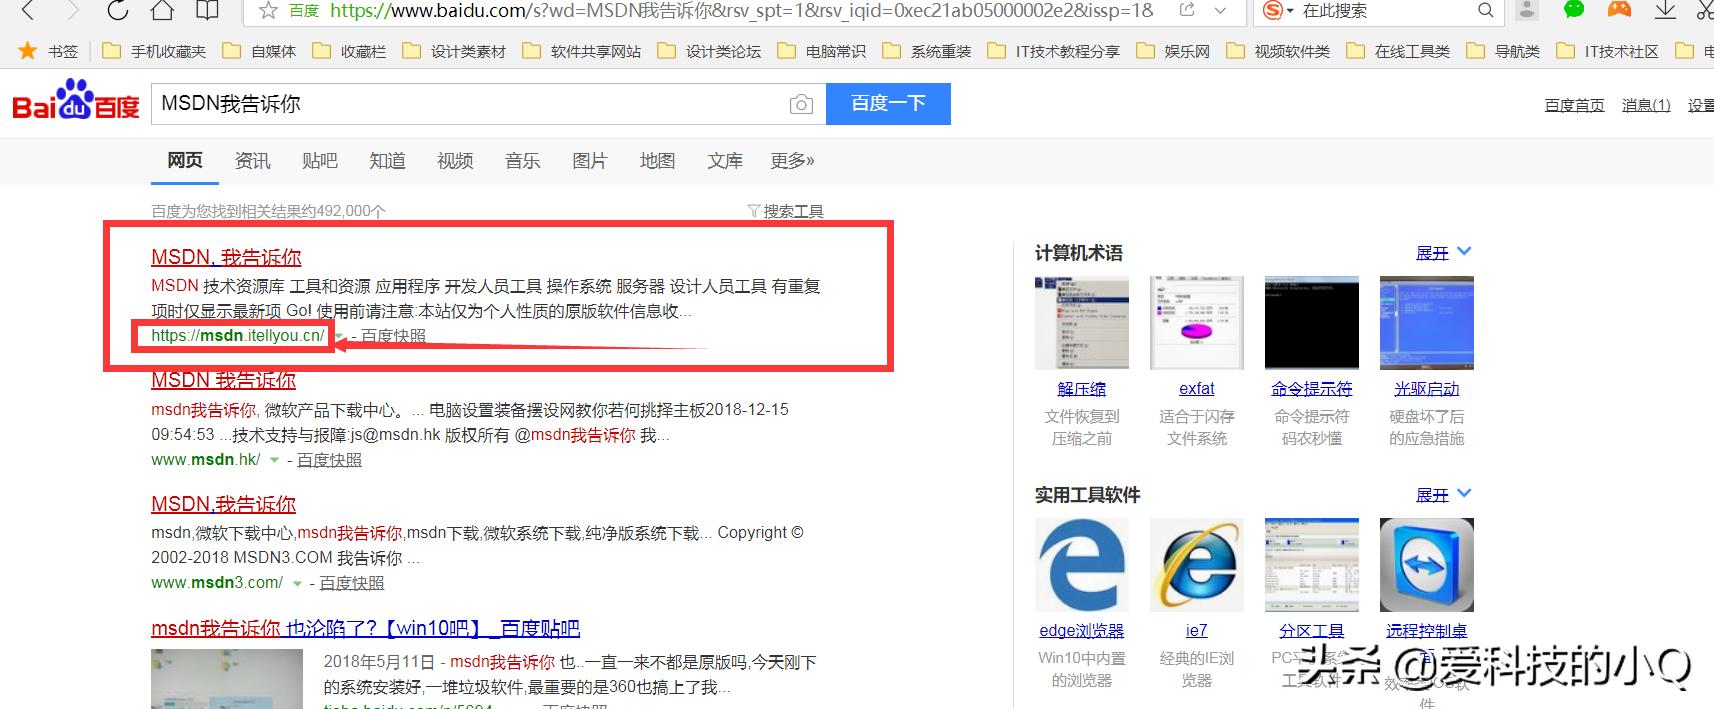The height and width of the screenshot is (709, 1714).
Task: Switch to the 文库 tab
Action: point(725,161)
